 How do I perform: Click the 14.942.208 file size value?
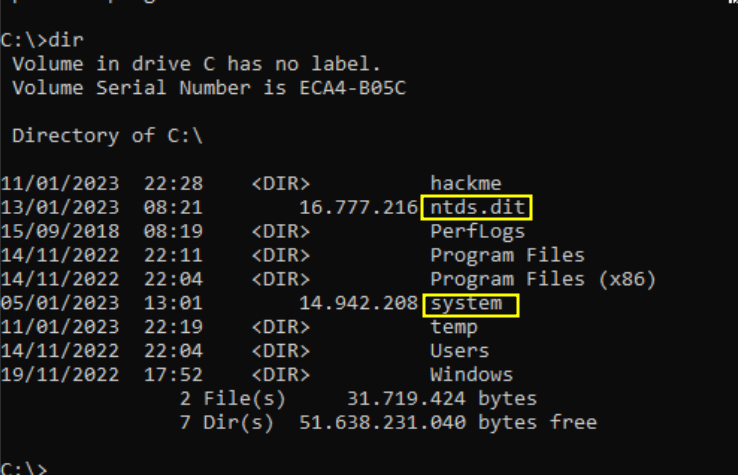tap(358, 304)
